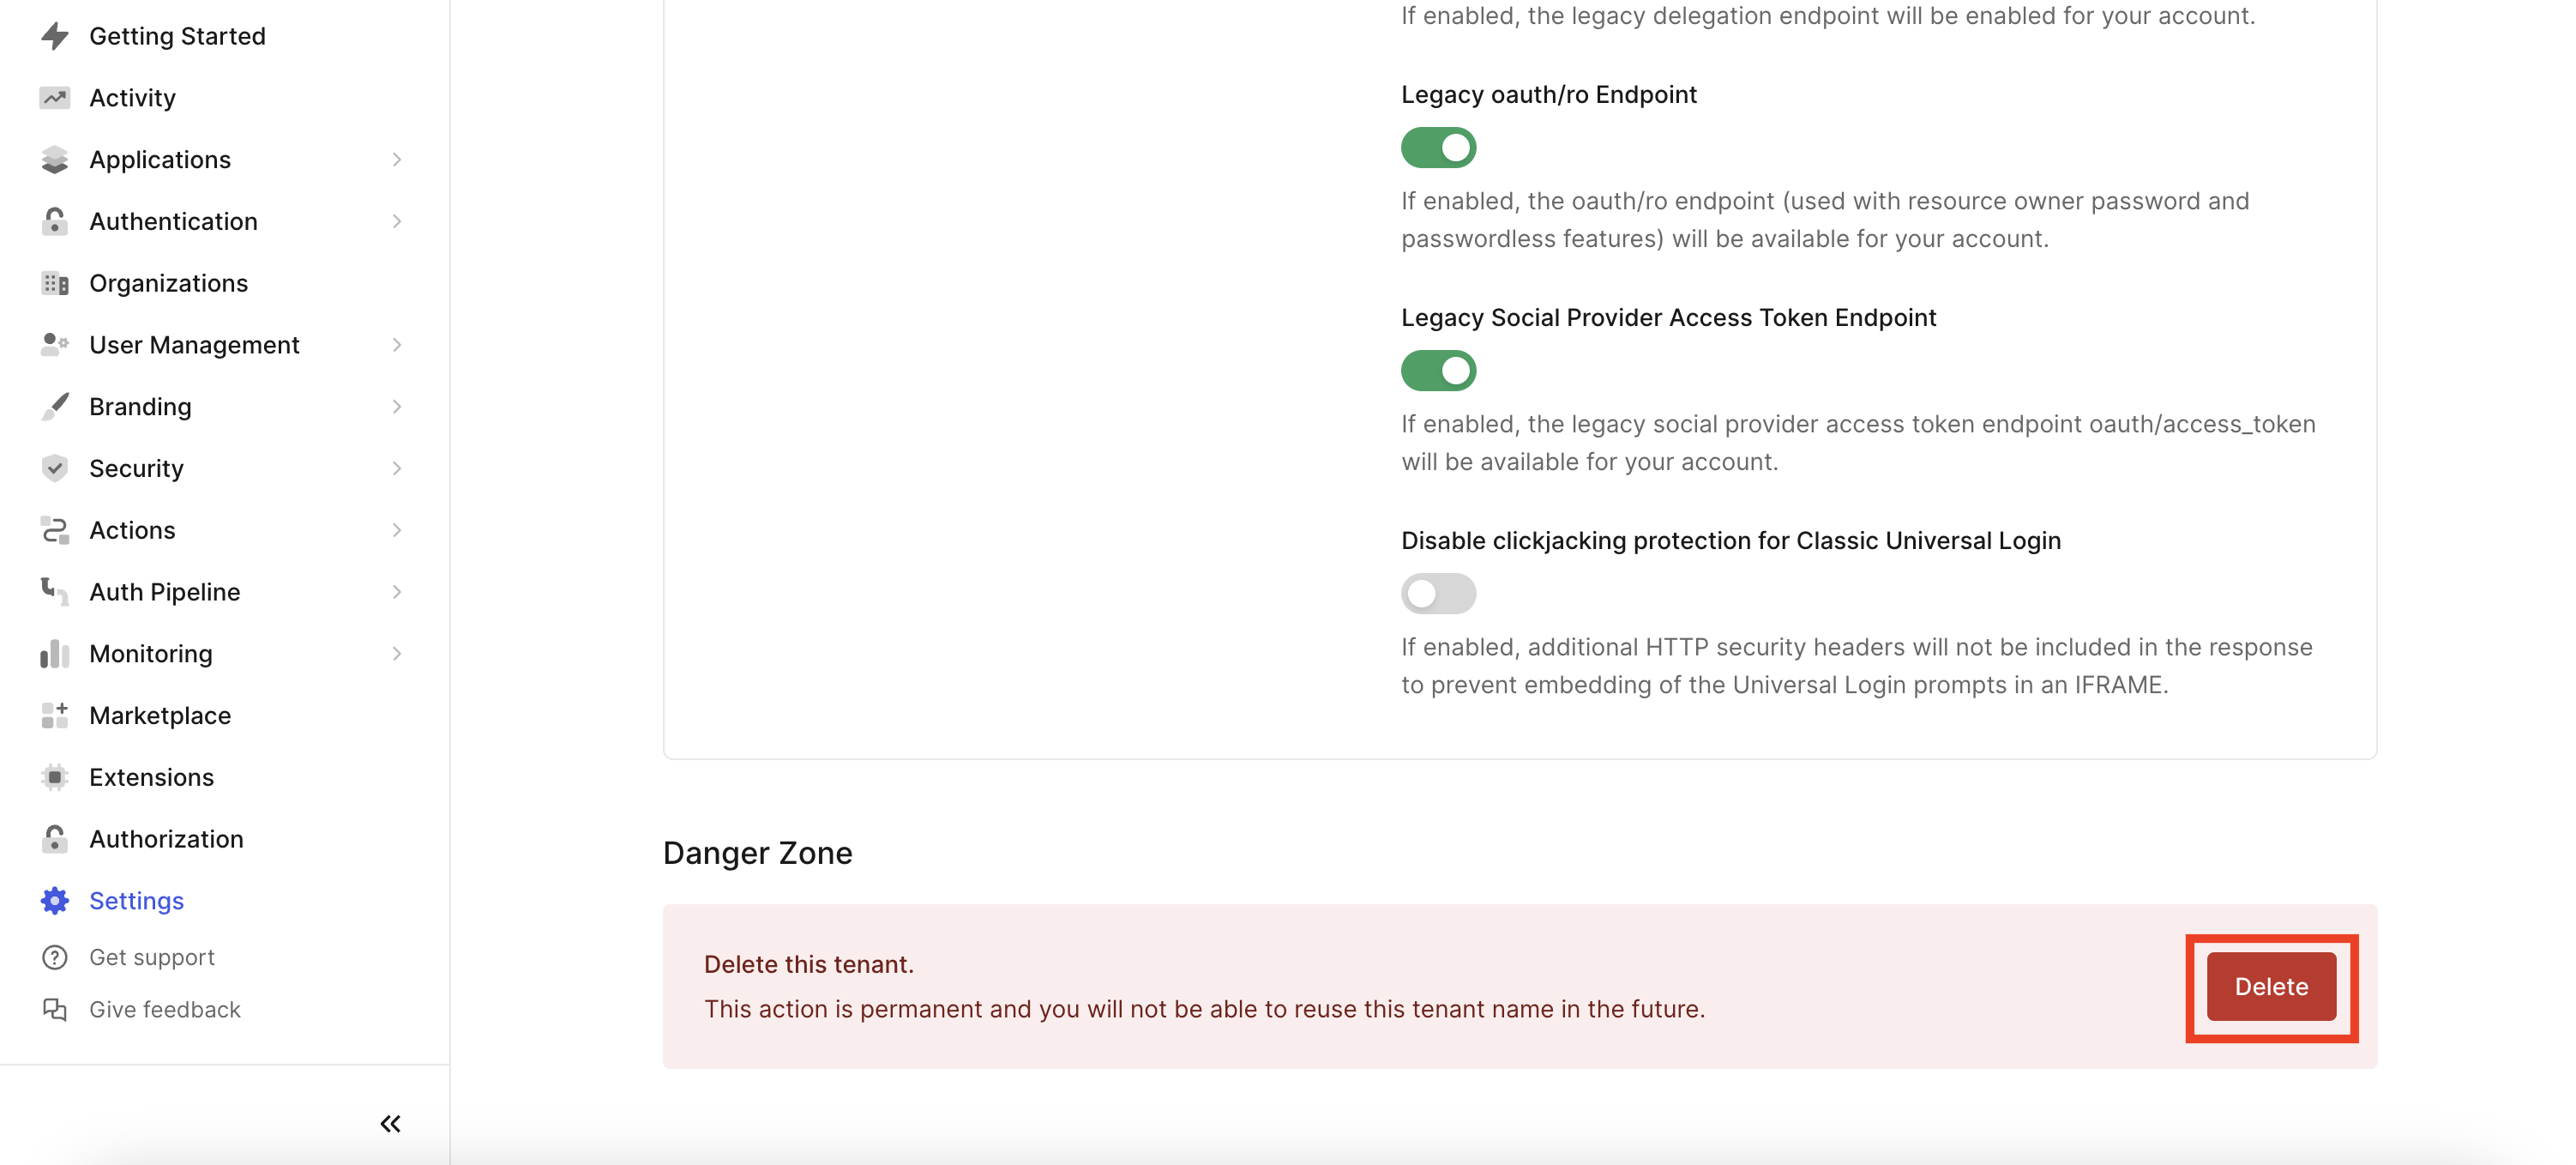This screenshot has height=1165, width=2576.
Task: Click the Settings gear icon
Action: click(x=55, y=900)
